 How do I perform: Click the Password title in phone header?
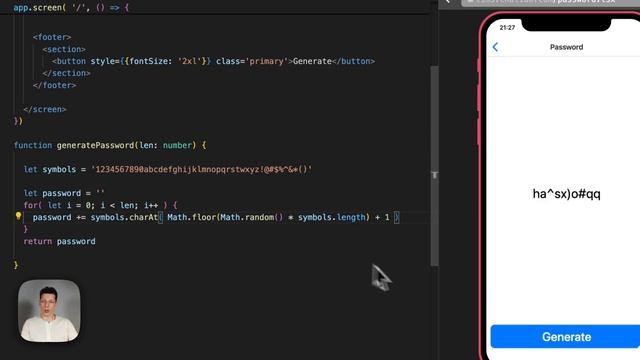(566, 47)
